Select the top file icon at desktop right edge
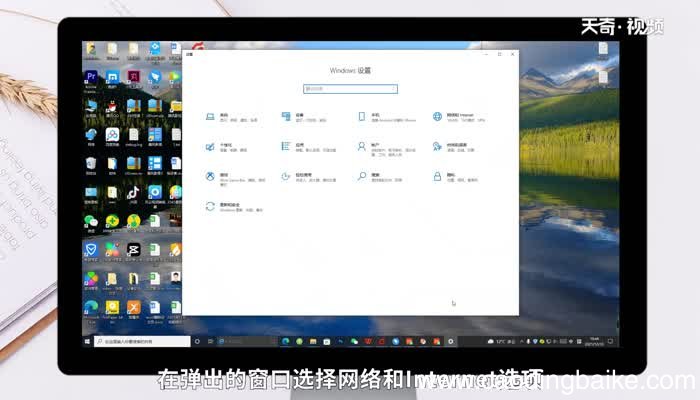 coord(603,50)
